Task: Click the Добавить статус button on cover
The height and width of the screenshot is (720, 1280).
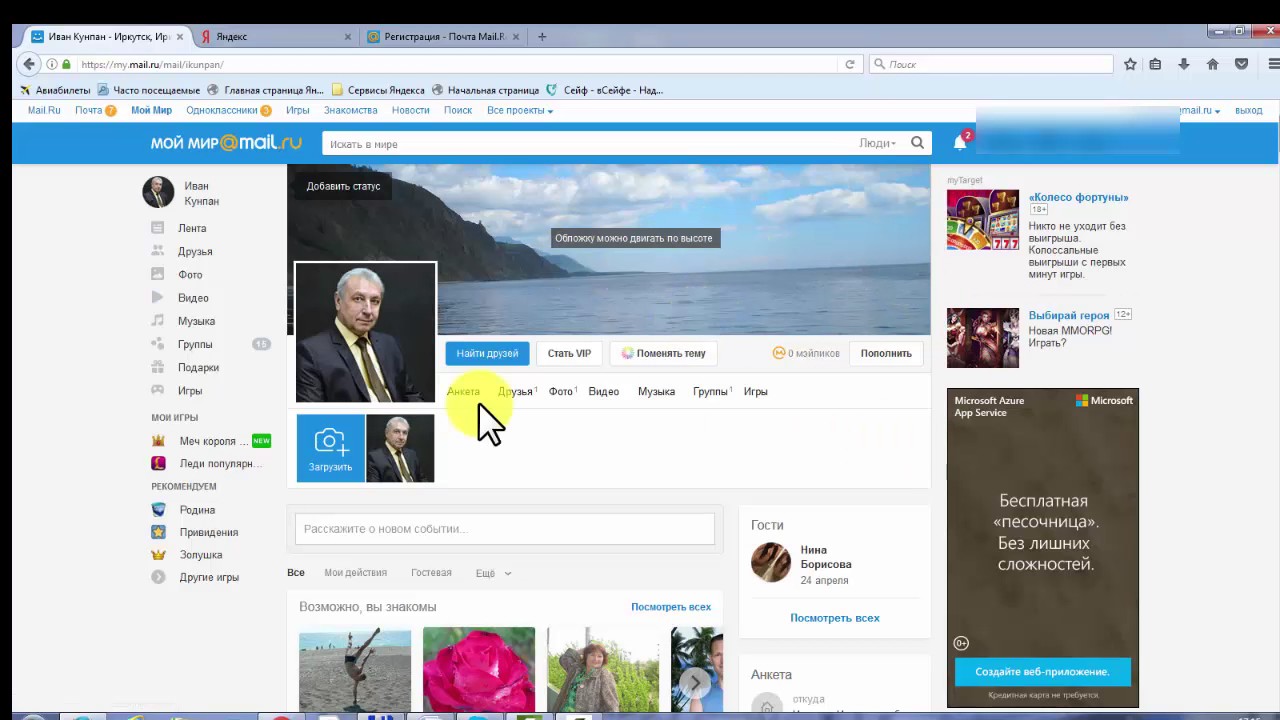Action: tap(343, 186)
